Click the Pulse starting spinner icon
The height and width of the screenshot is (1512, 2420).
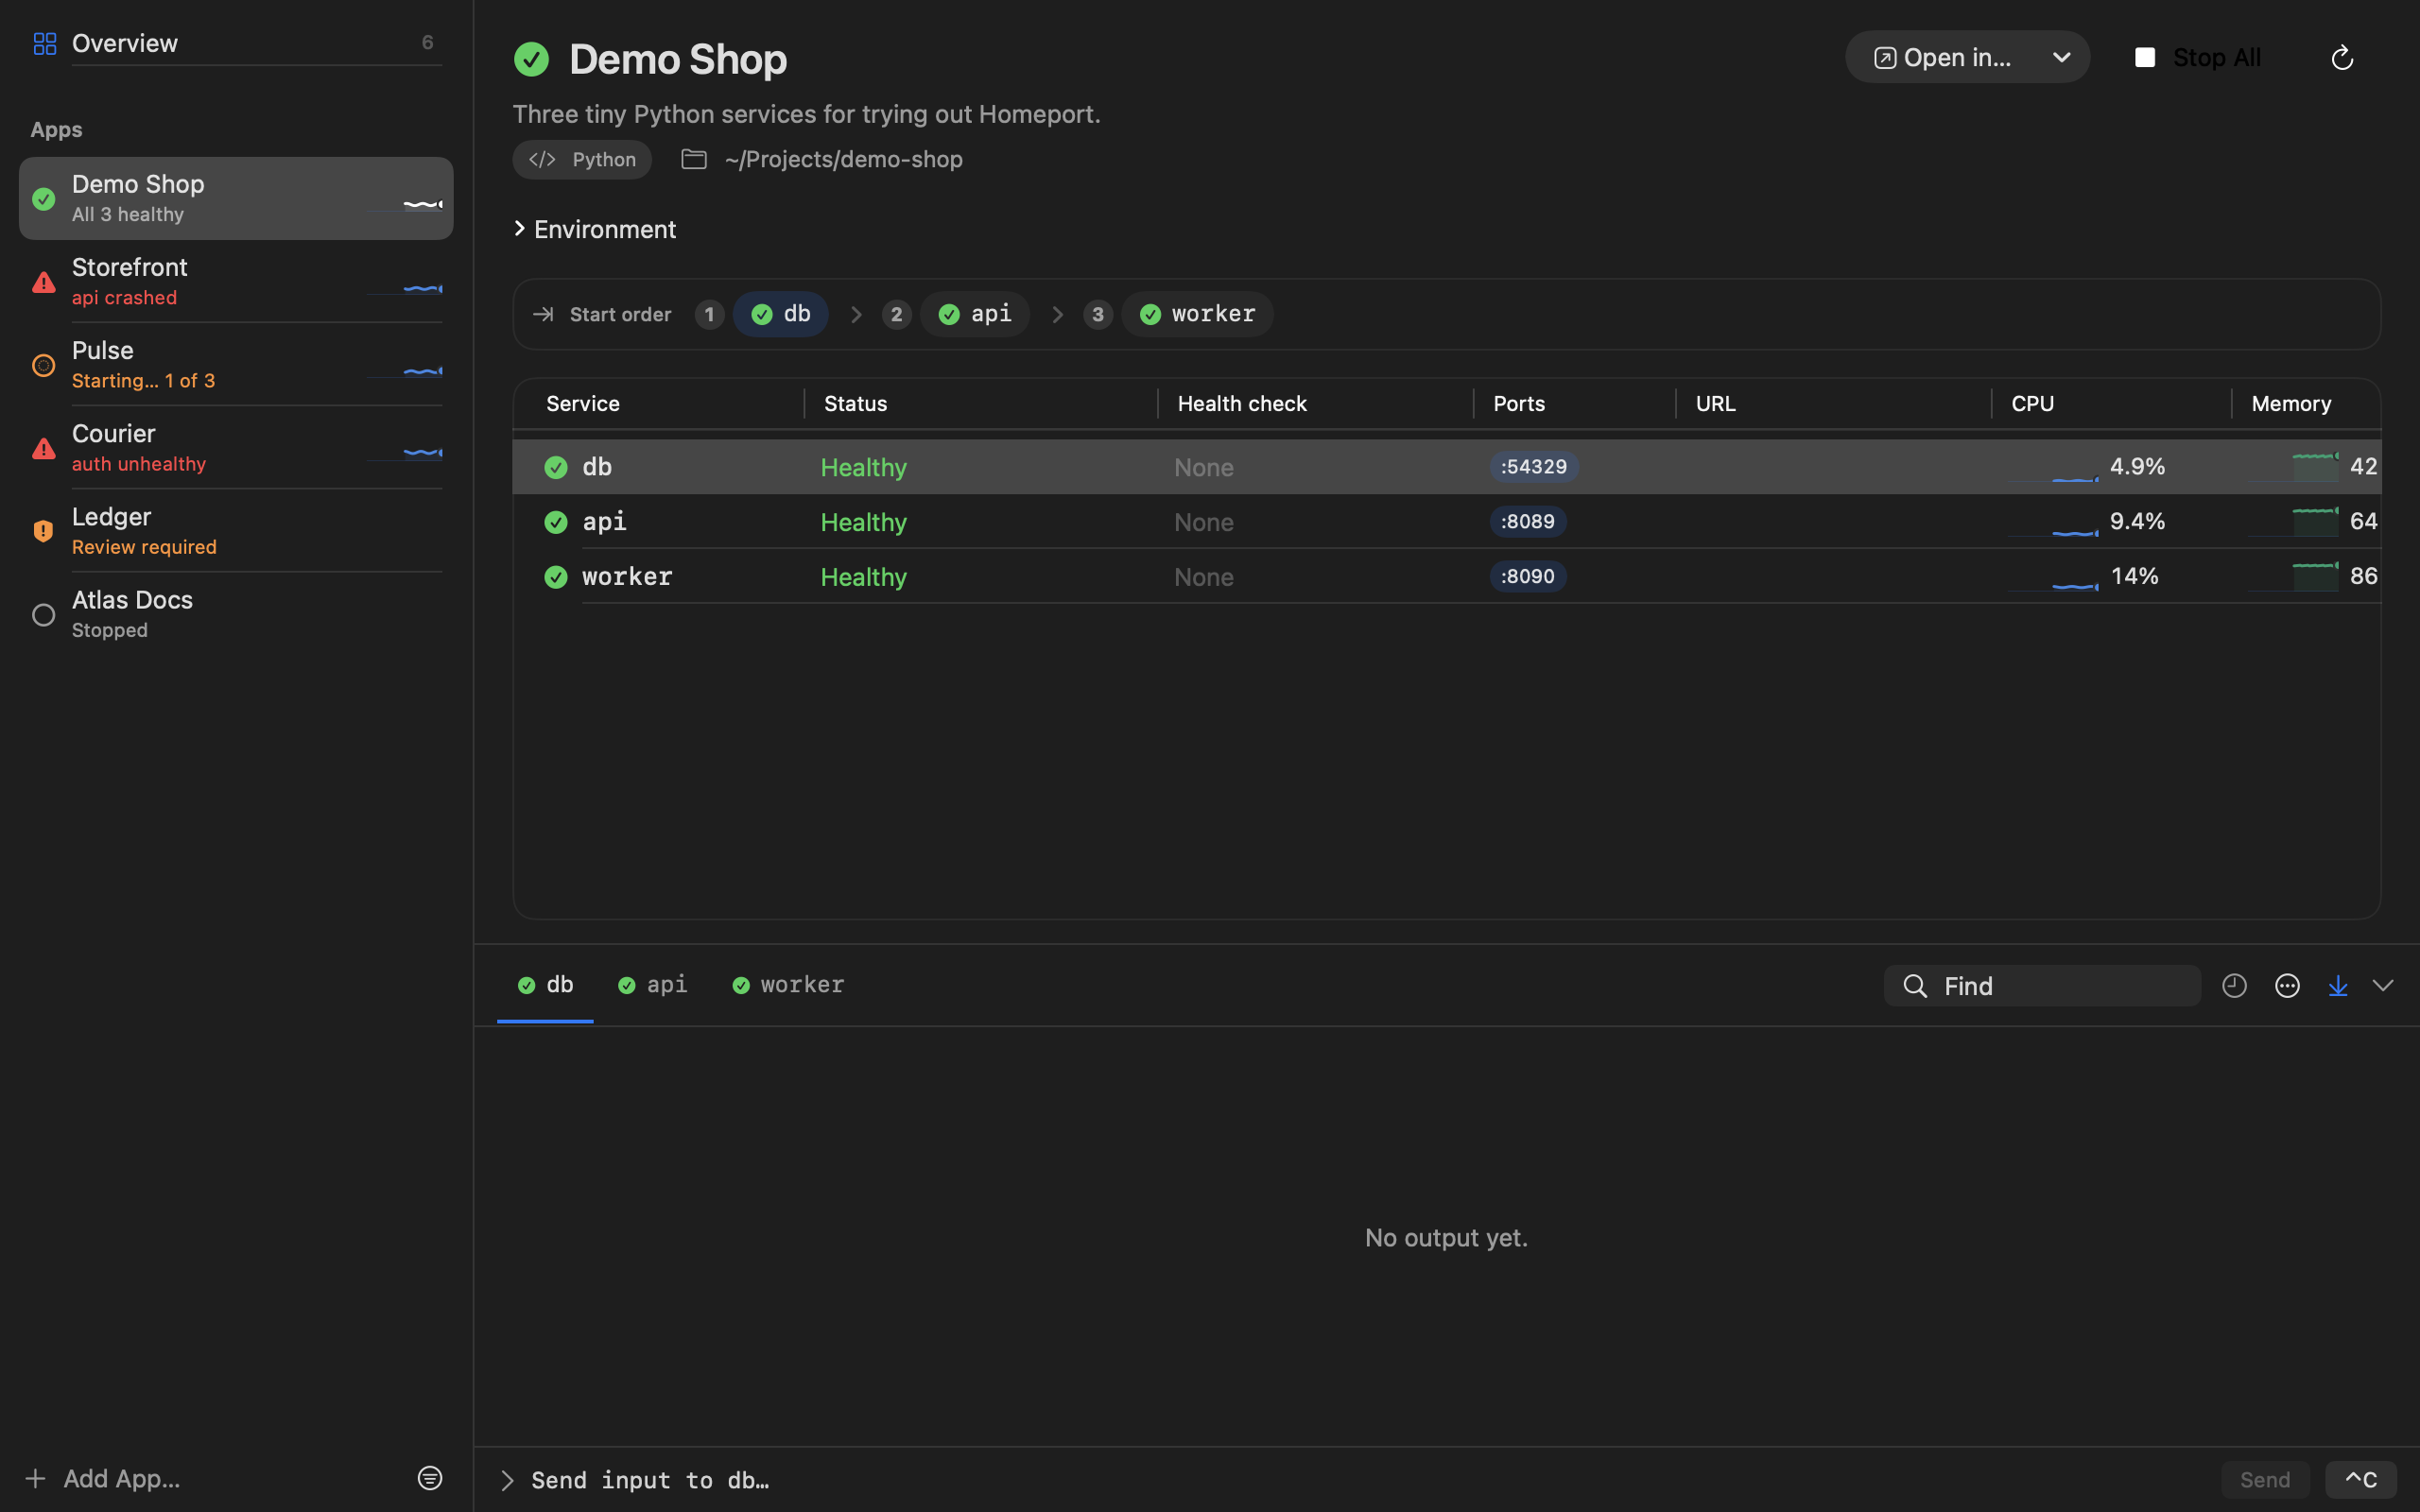pyautogui.click(x=43, y=366)
